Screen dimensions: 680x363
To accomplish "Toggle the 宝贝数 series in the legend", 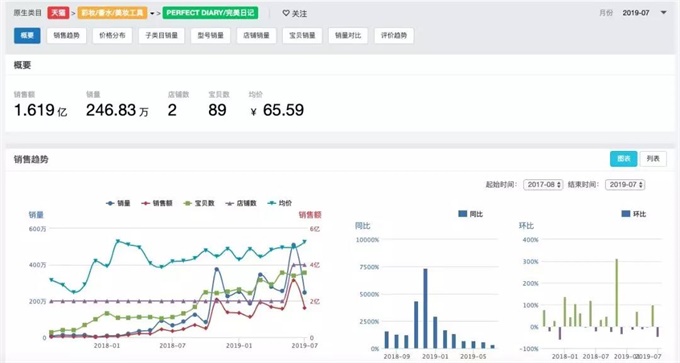I will click(x=199, y=203).
